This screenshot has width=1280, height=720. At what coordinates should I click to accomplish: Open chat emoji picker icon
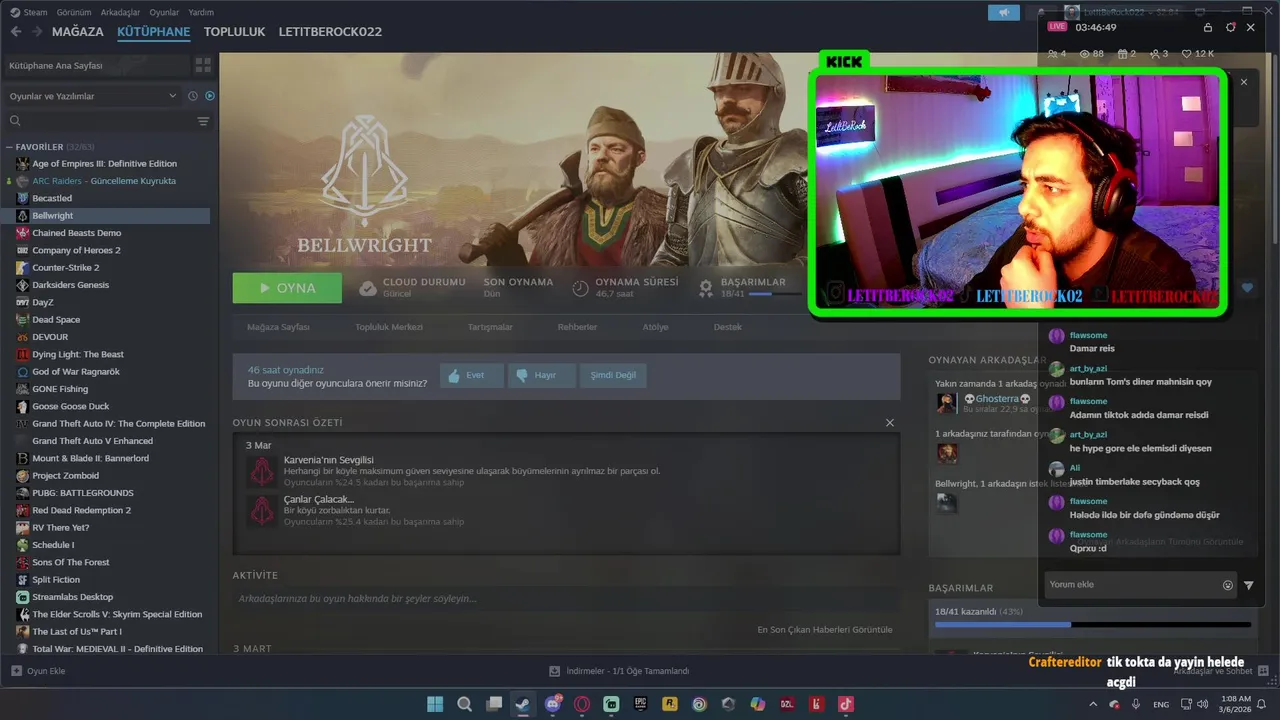(x=1228, y=585)
